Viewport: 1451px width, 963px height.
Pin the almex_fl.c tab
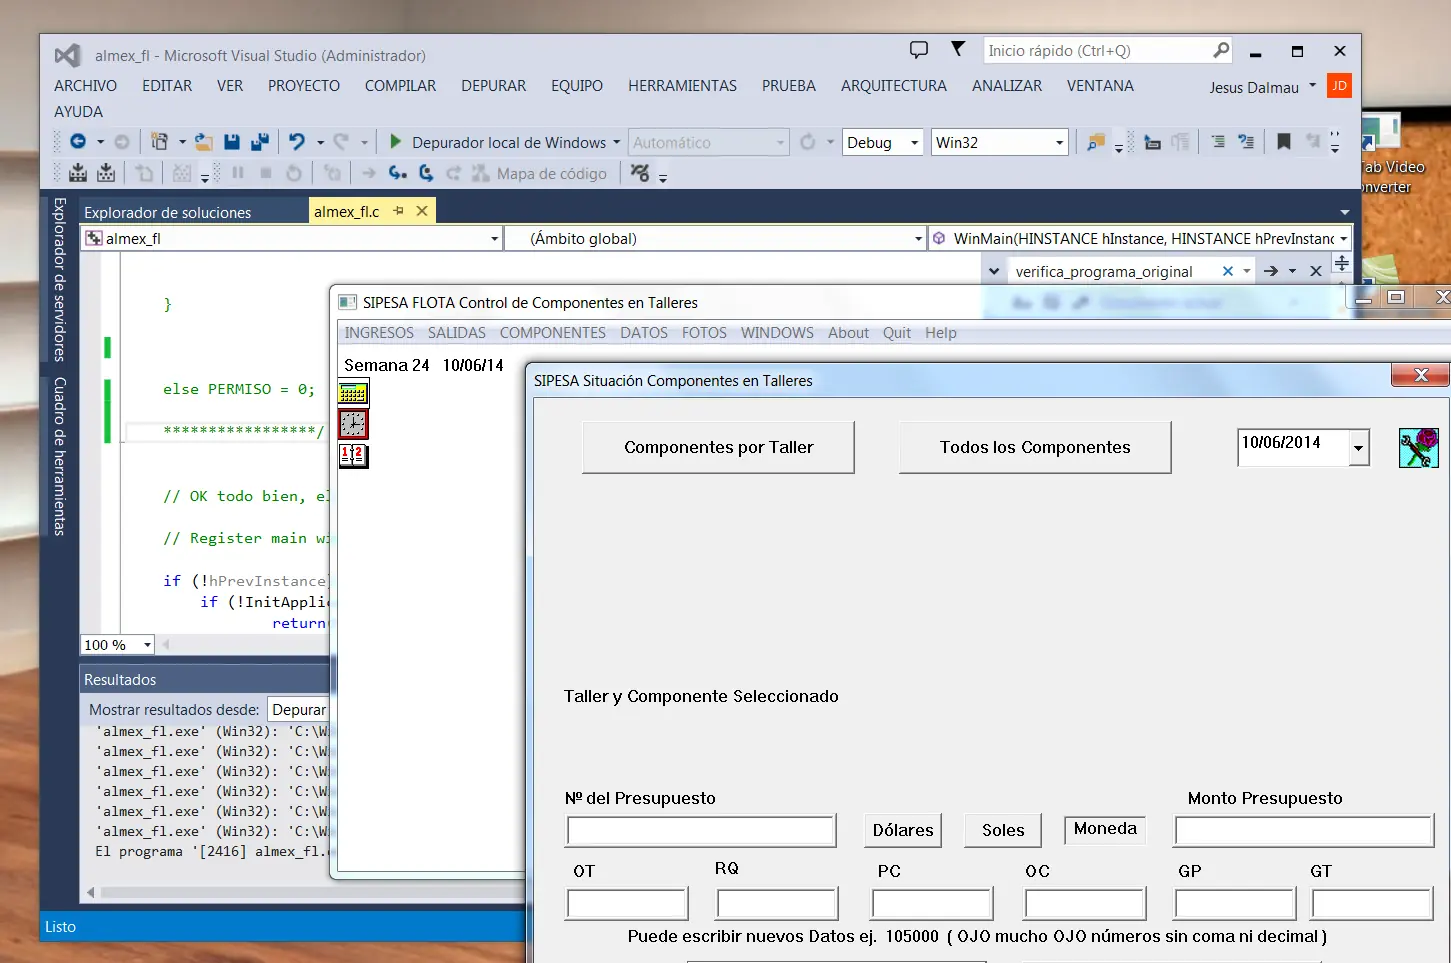[x=398, y=211]
